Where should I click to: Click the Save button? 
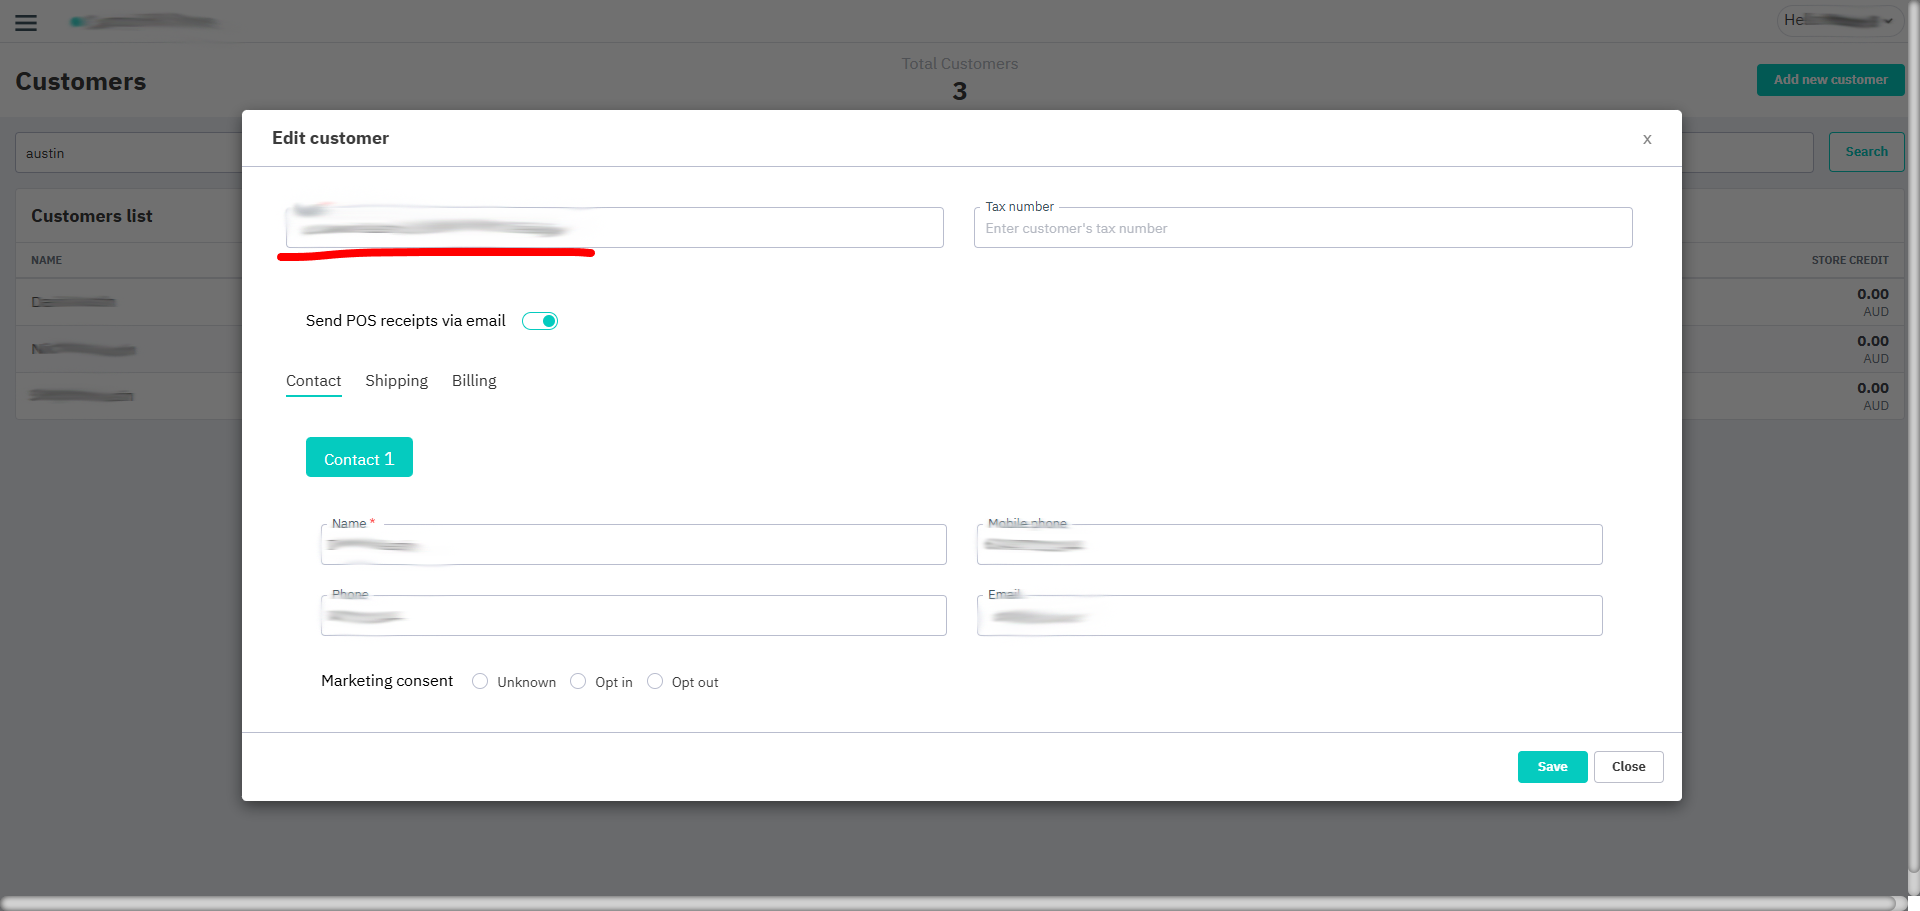(x=1552, y=767)
